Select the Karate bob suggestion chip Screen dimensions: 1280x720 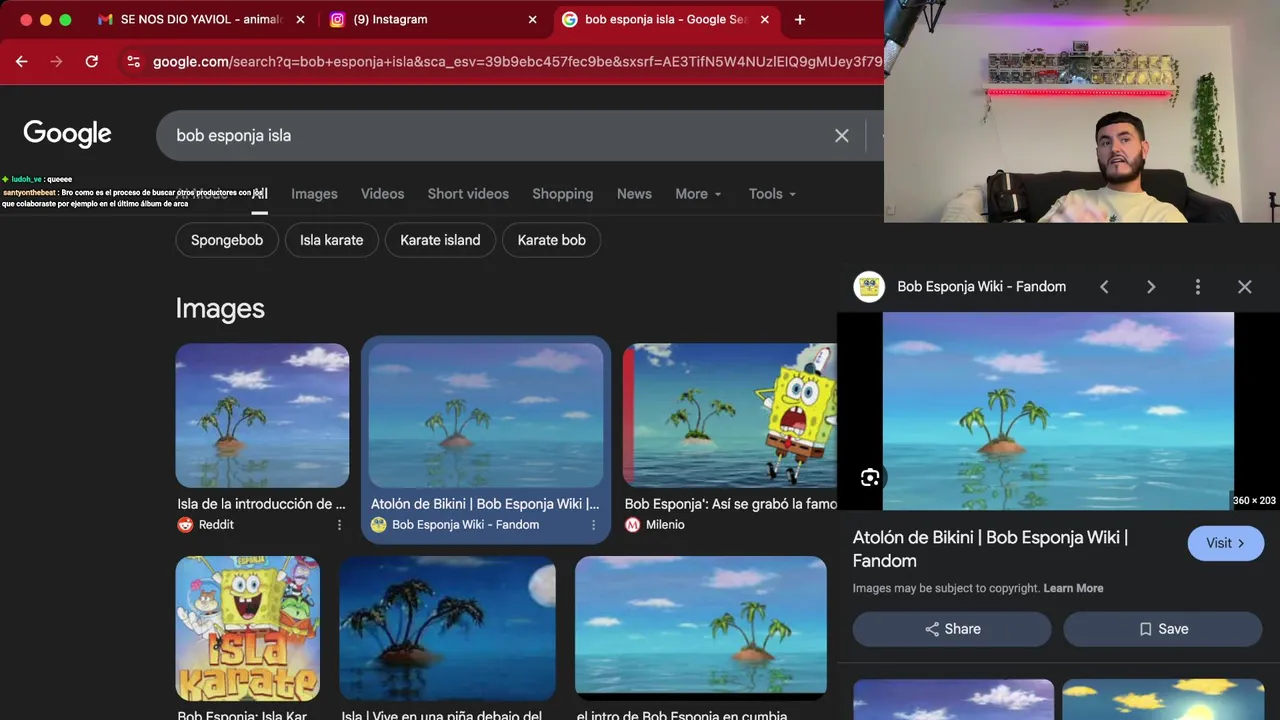551,240
